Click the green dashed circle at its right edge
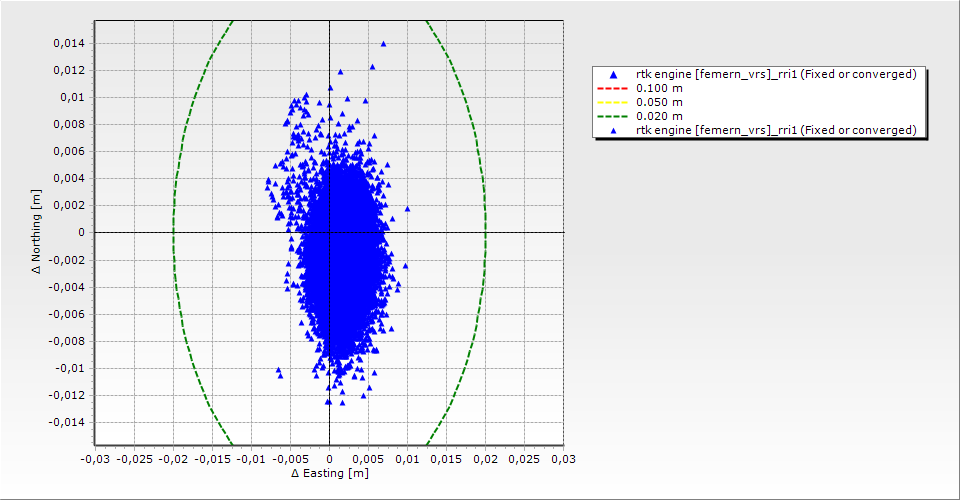This screenshot has height=500, width=960. click(486, 232)
